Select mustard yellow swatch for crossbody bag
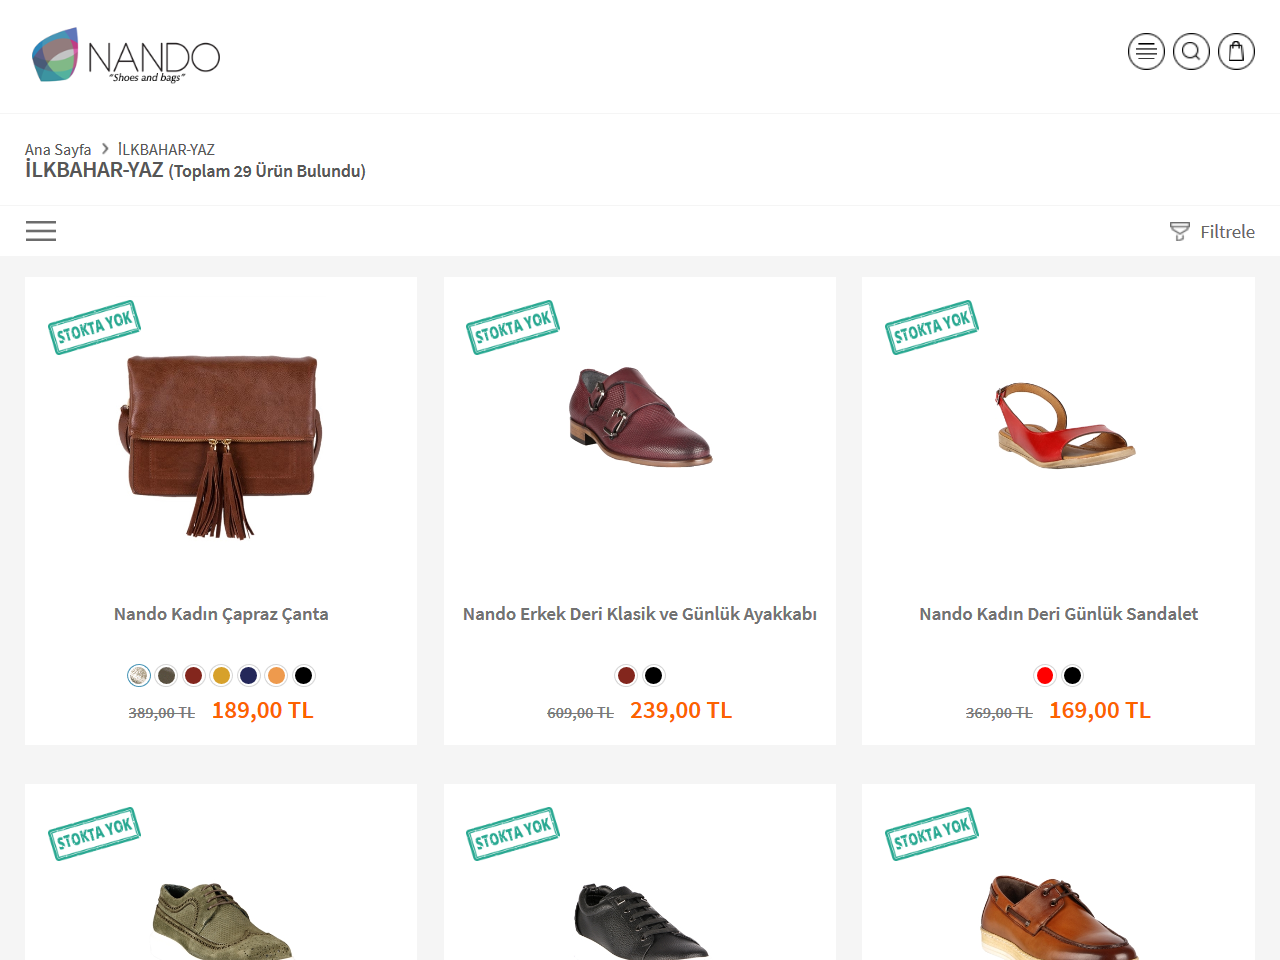The width and height of the screenshot is (1280, 960). click(221, 675)
